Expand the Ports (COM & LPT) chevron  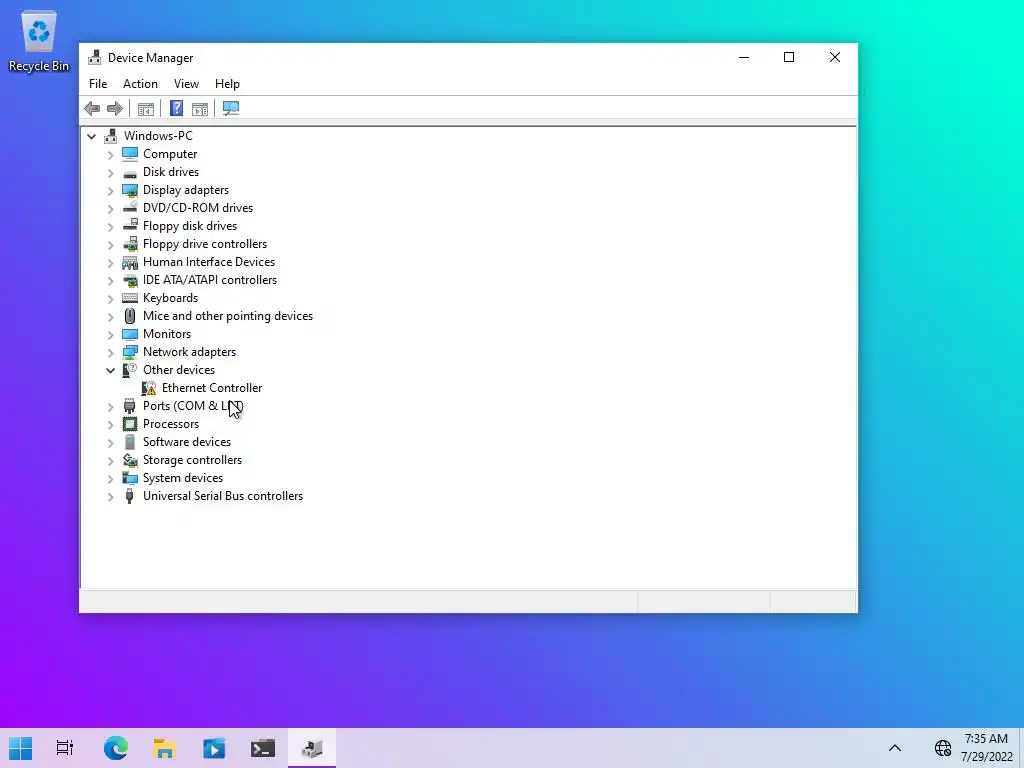[x=110, y=406]
